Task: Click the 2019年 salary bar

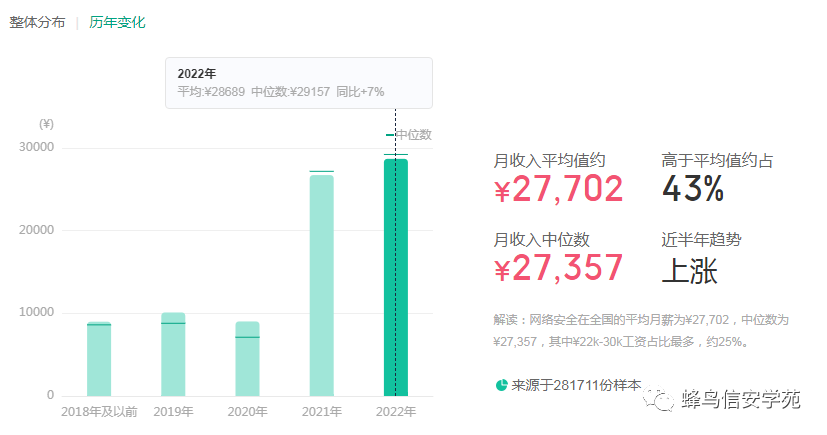Action: tap(173, 354)
